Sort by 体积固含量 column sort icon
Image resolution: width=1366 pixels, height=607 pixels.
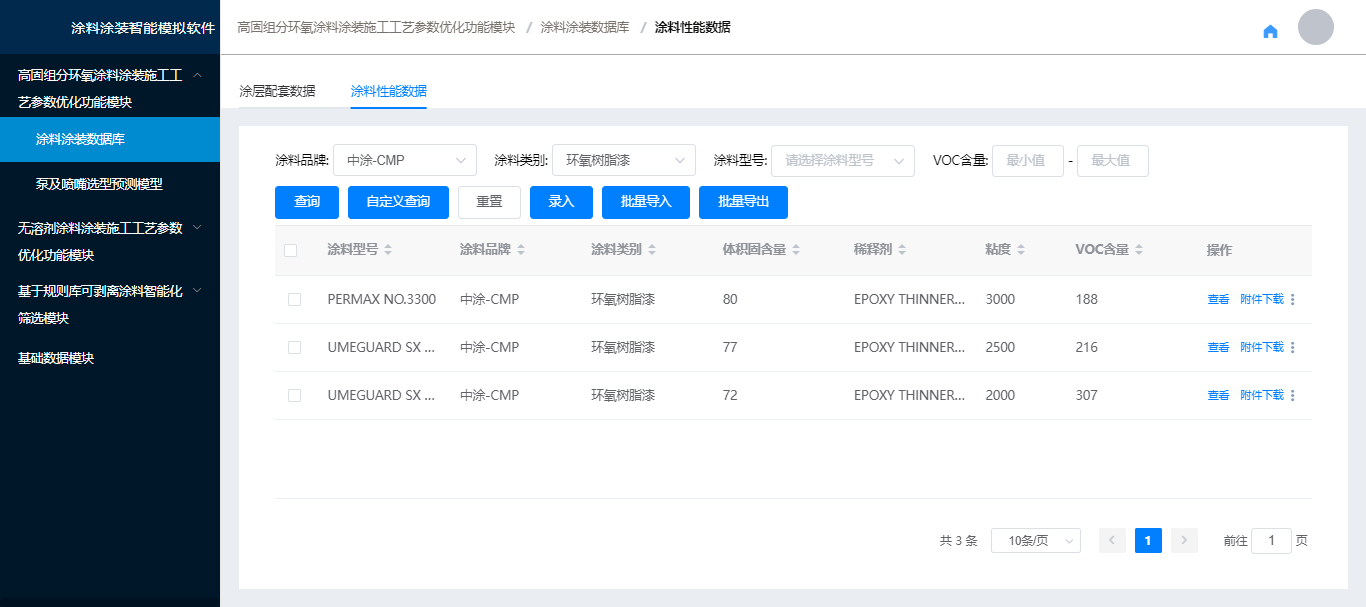(796, 250)
